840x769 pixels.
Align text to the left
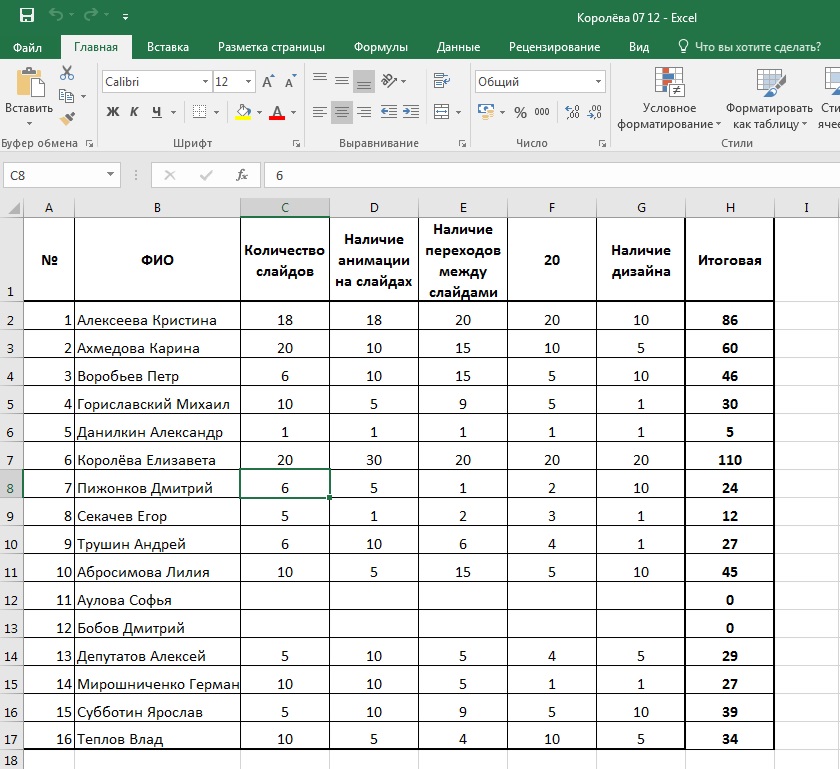tap(320, 112)
